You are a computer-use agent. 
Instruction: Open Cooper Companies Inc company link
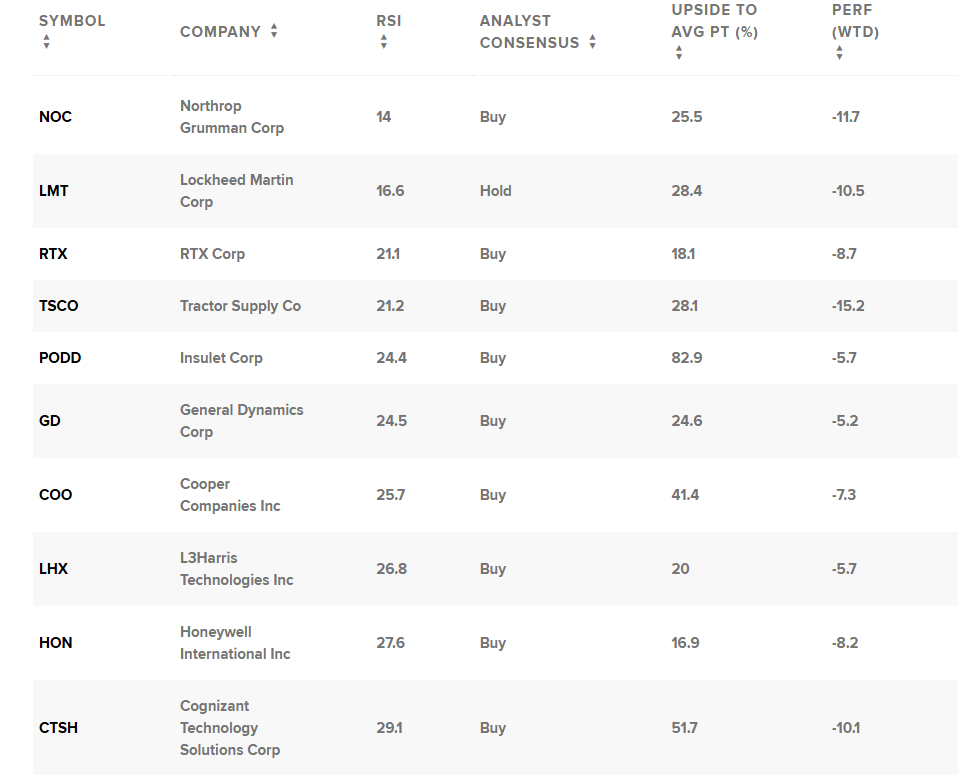(x=230, y=495)
